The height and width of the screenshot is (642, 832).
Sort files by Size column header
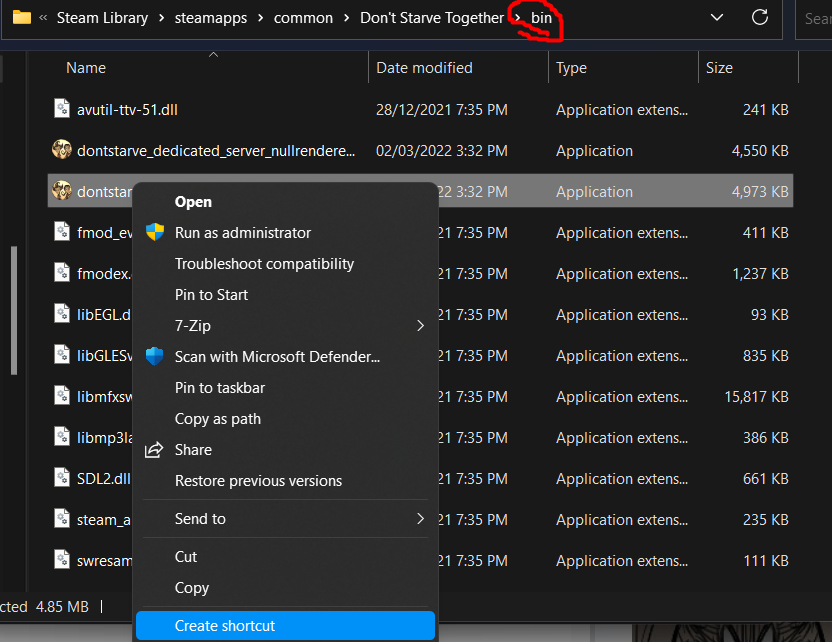(719, 68)
